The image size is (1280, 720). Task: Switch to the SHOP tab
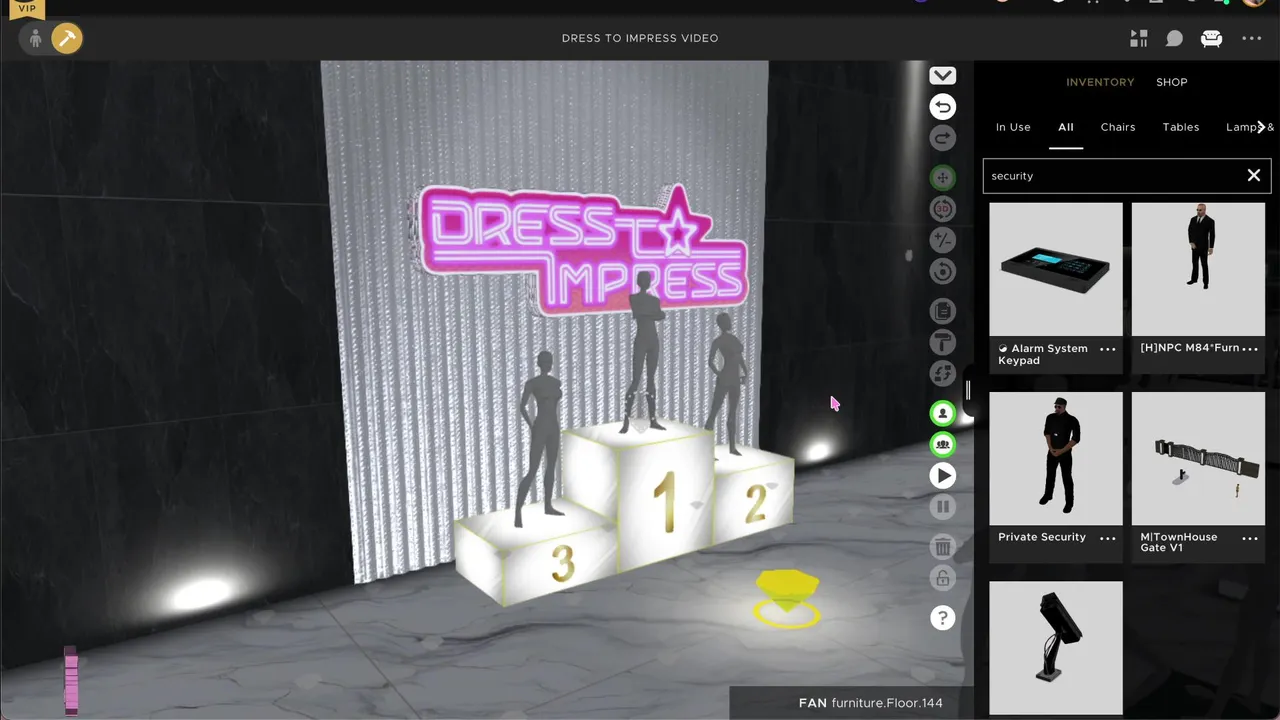[1172, 82]
